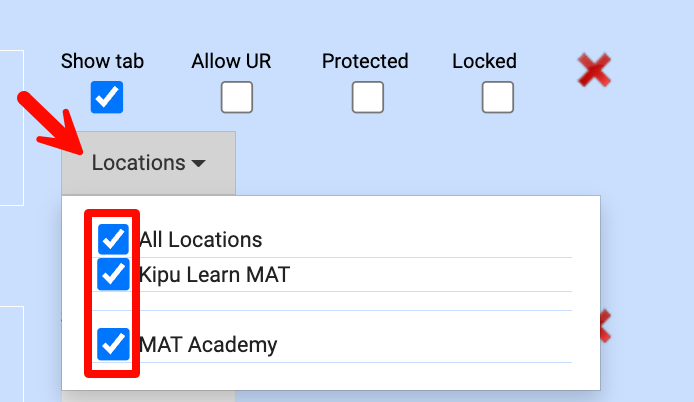
Task: Enable the Allow UR checkbox
Action: click(x=237, y=97)
